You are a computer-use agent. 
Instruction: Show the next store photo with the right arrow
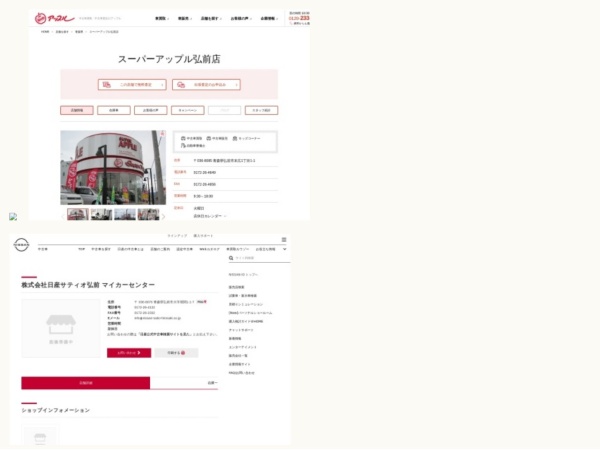(x=163, y=217)
